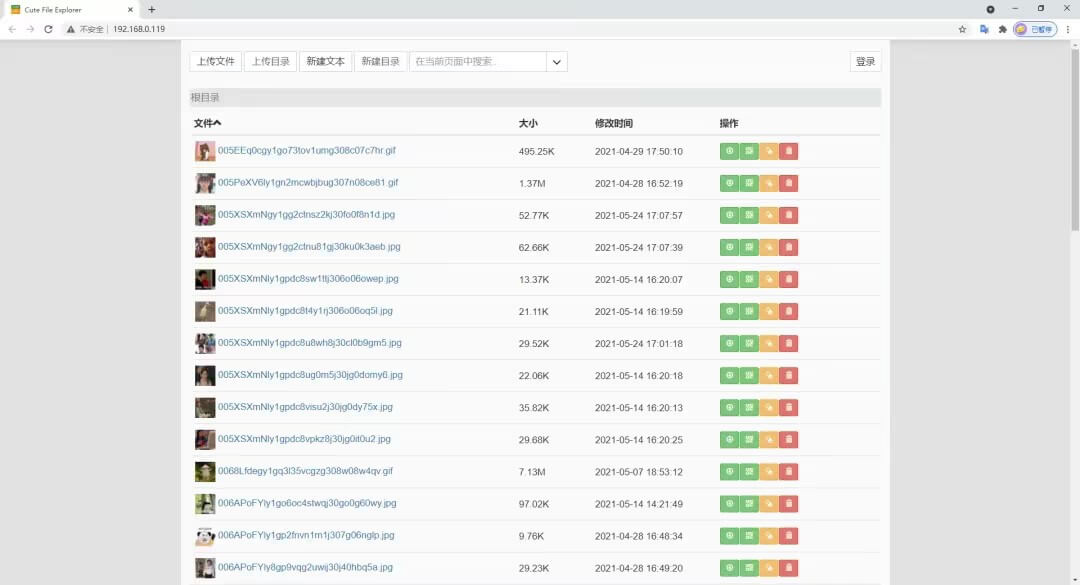Click the 登录 login button
This screenshot has height=585, width=1080.
tap(864, 61)
